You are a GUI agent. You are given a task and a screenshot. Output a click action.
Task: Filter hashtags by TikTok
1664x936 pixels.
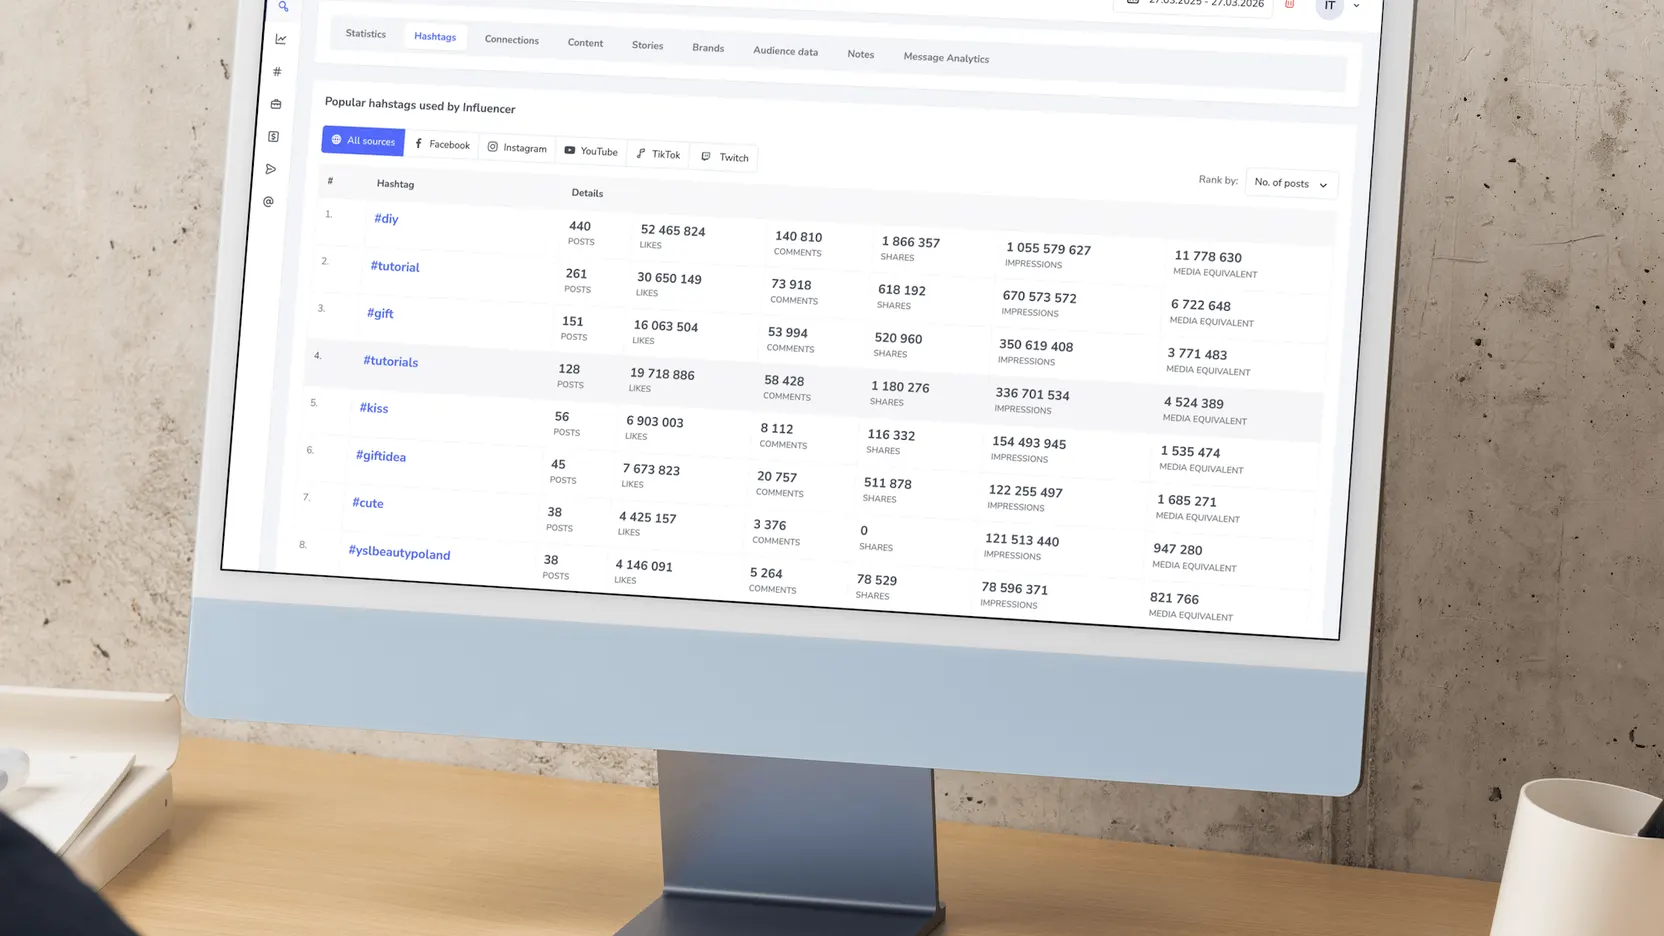pyautogui.click(x=658, y=154)
